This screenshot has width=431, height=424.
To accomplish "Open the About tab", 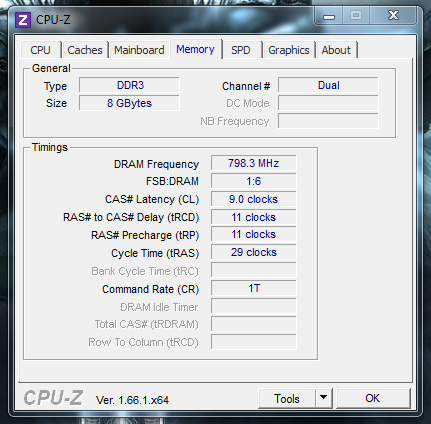I will tap(336, 50).
